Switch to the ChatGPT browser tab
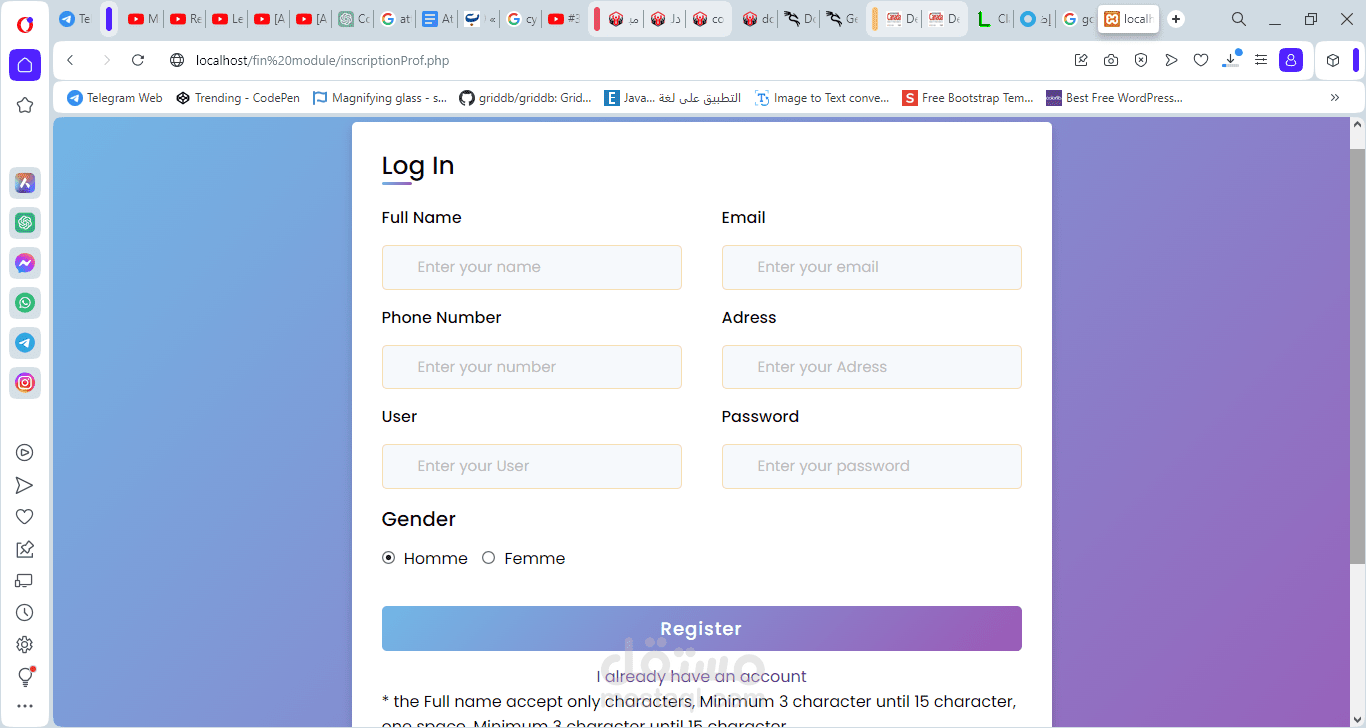This screenshot has height=728, width=1366. coord(355,19)
